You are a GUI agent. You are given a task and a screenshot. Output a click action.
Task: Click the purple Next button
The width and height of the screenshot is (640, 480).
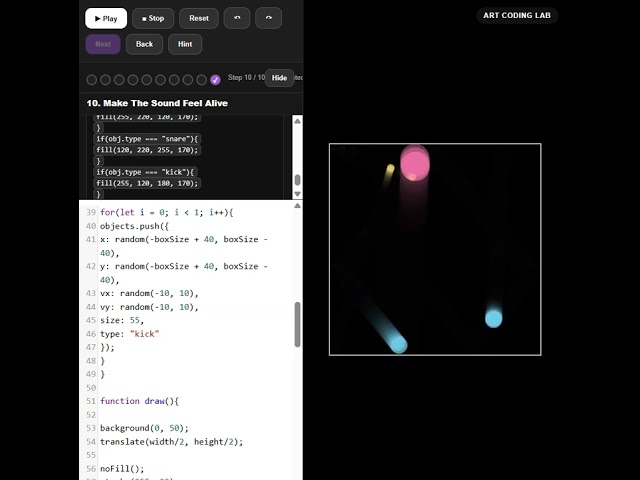tap(103, 44)
